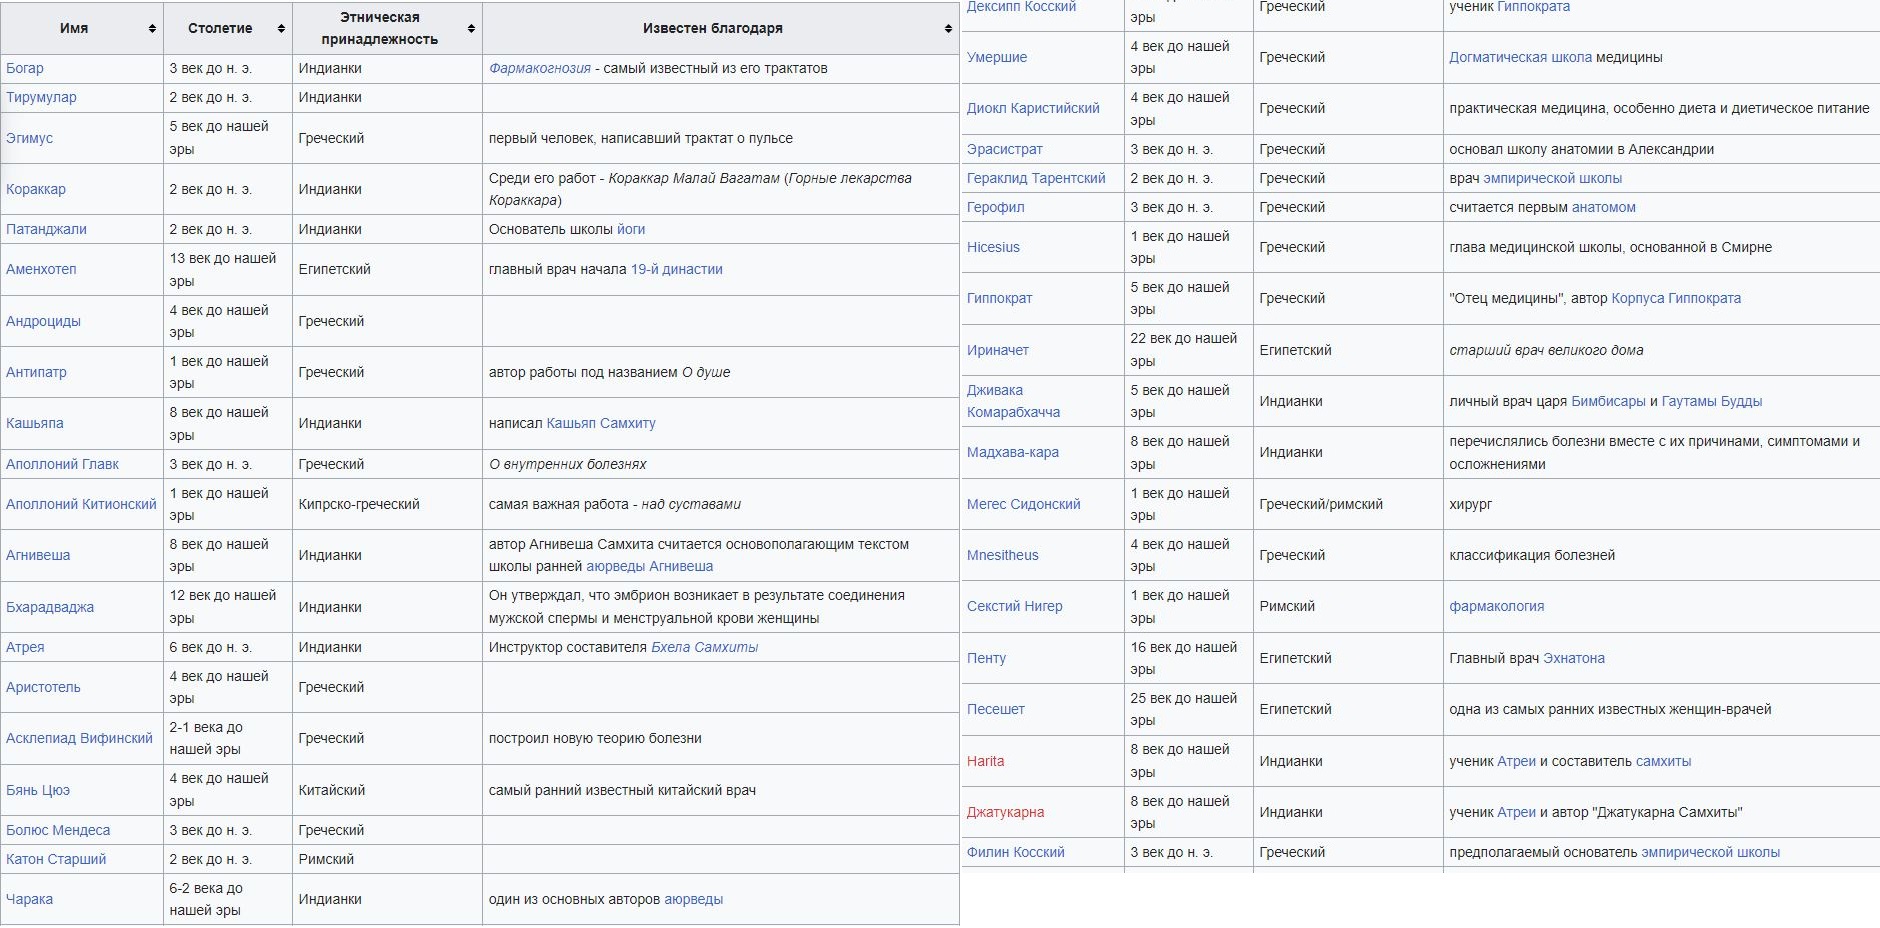Sort table by Столетие column arrows
Image resolution: width=1880 pixels, height=928 pixels.
[x=281, y=29]
